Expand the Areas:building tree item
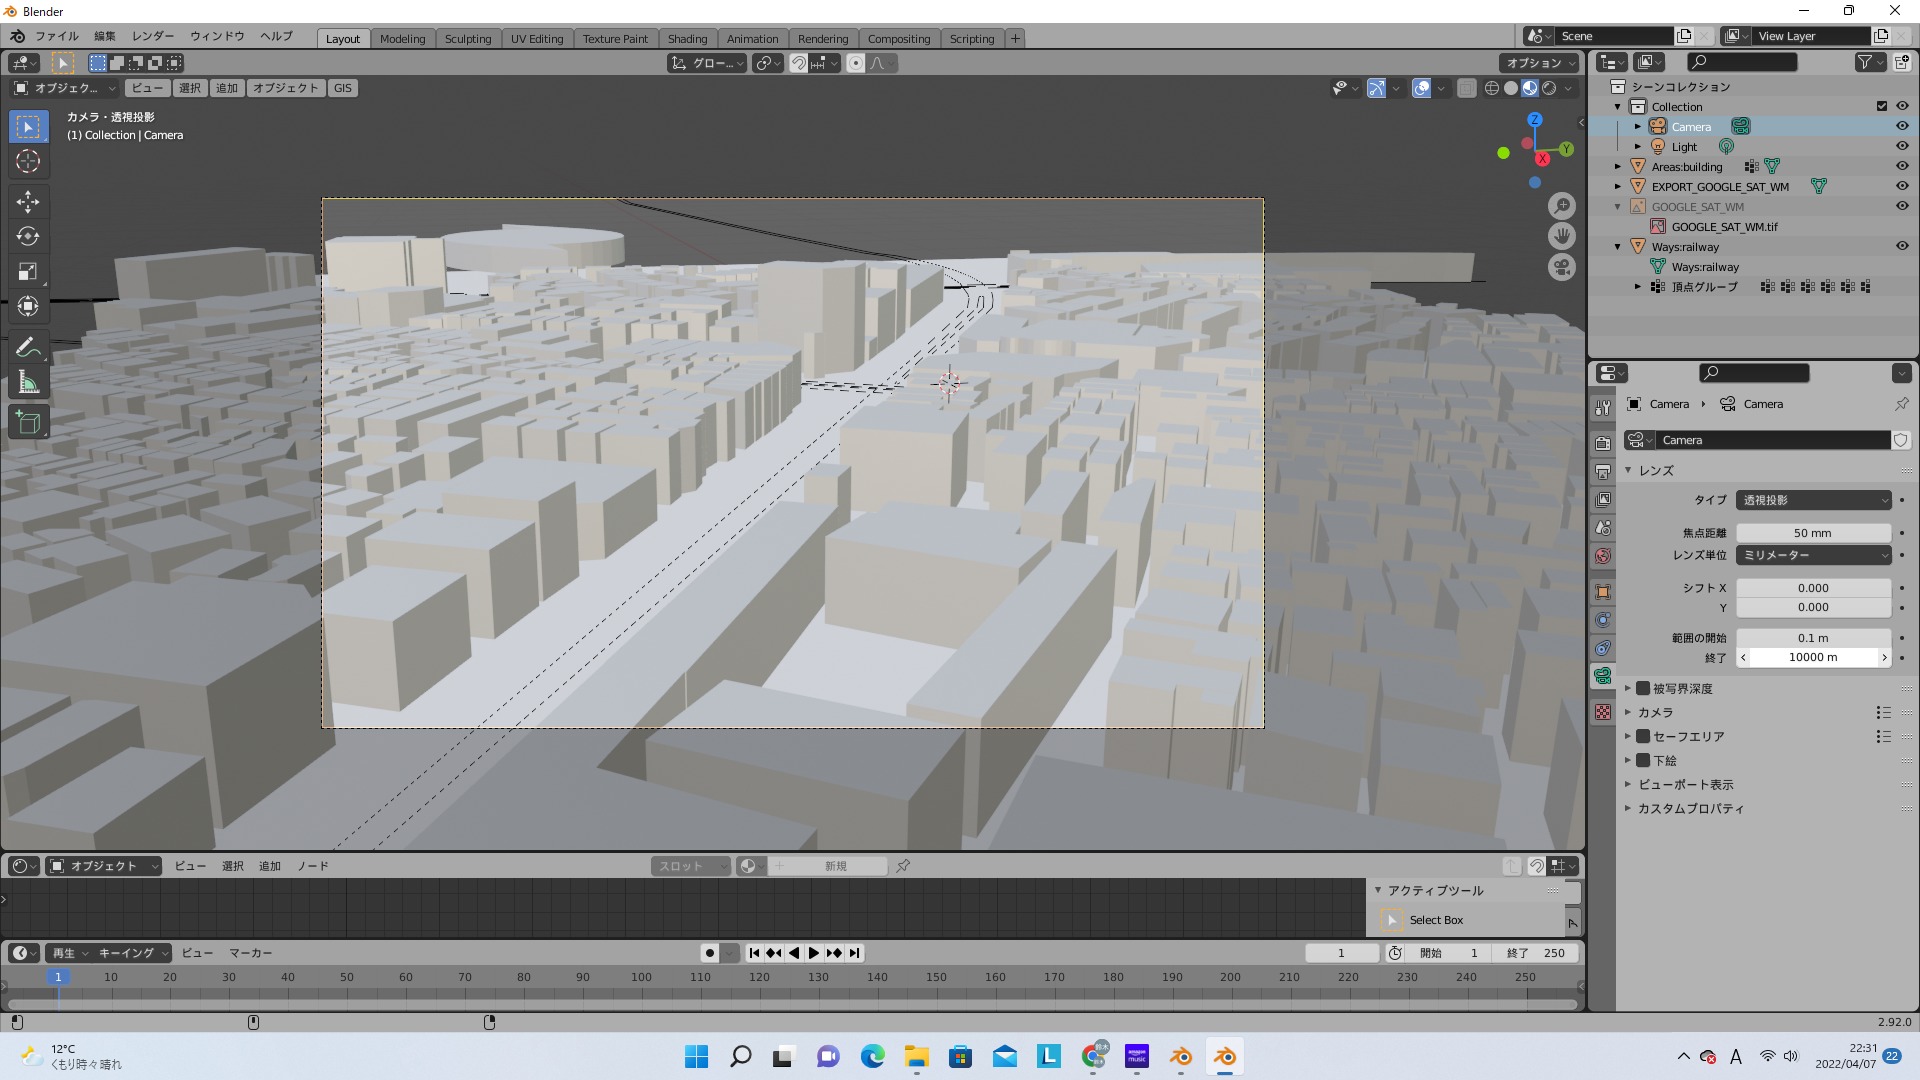 point(1618,167)
